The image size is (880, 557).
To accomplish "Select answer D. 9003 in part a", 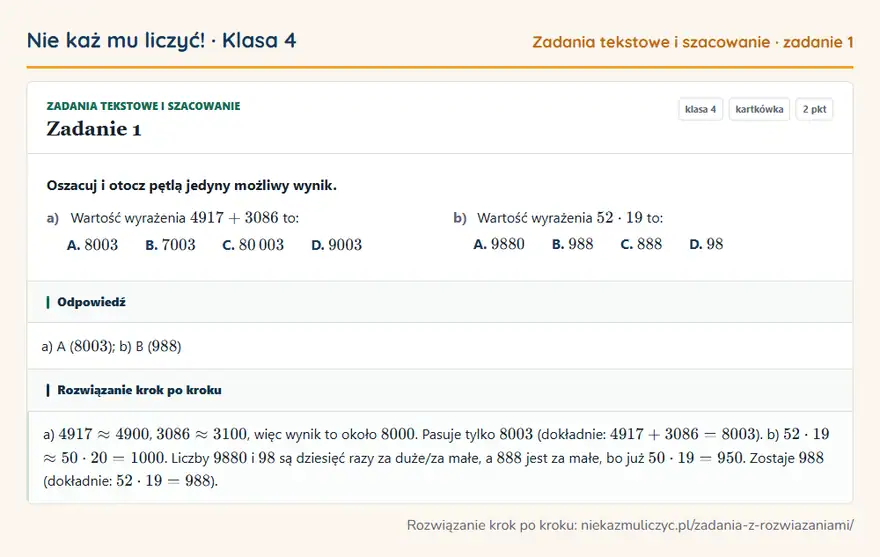I will coord(337,245).
